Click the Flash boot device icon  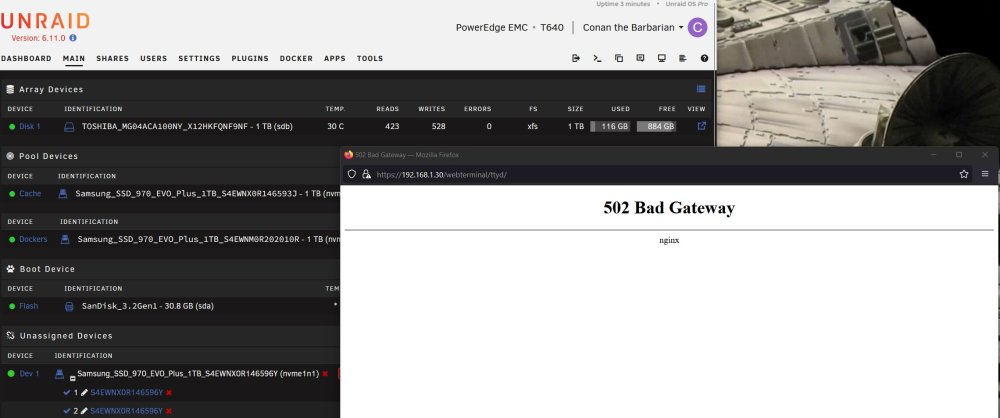(70, 306)
